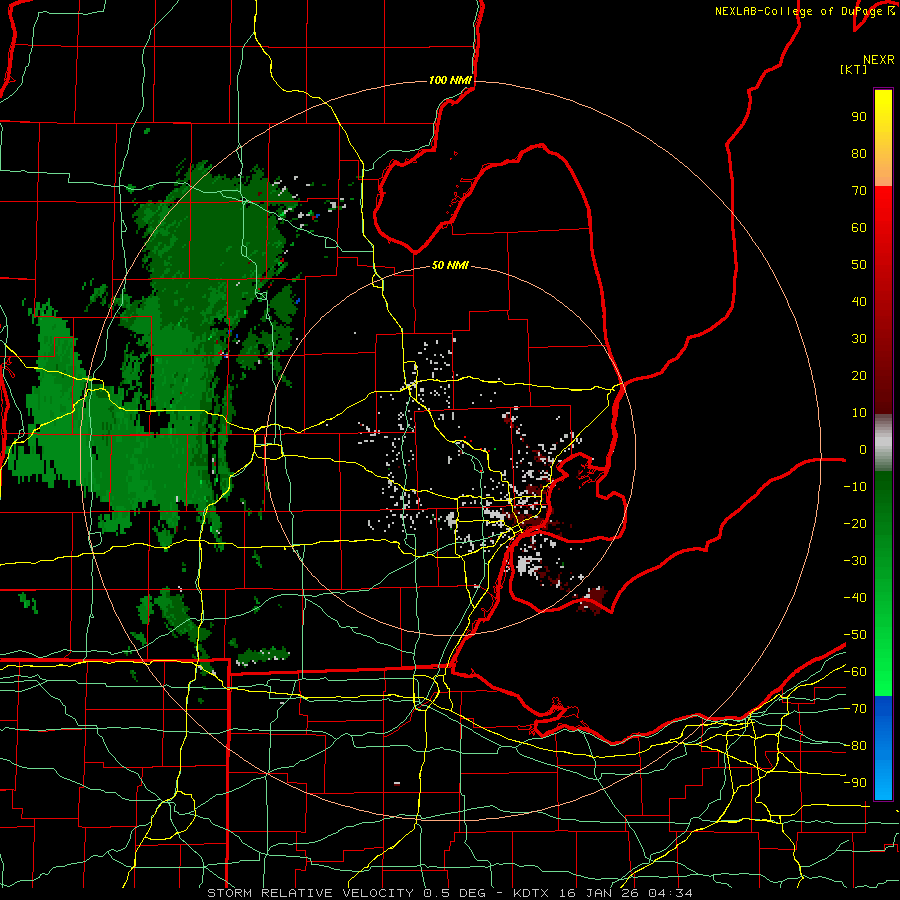Image resolution: width=900 pixels, height=900 pixels.
Task: Select the "50" value on the velocity scale
Action: [x=859, y=265]
